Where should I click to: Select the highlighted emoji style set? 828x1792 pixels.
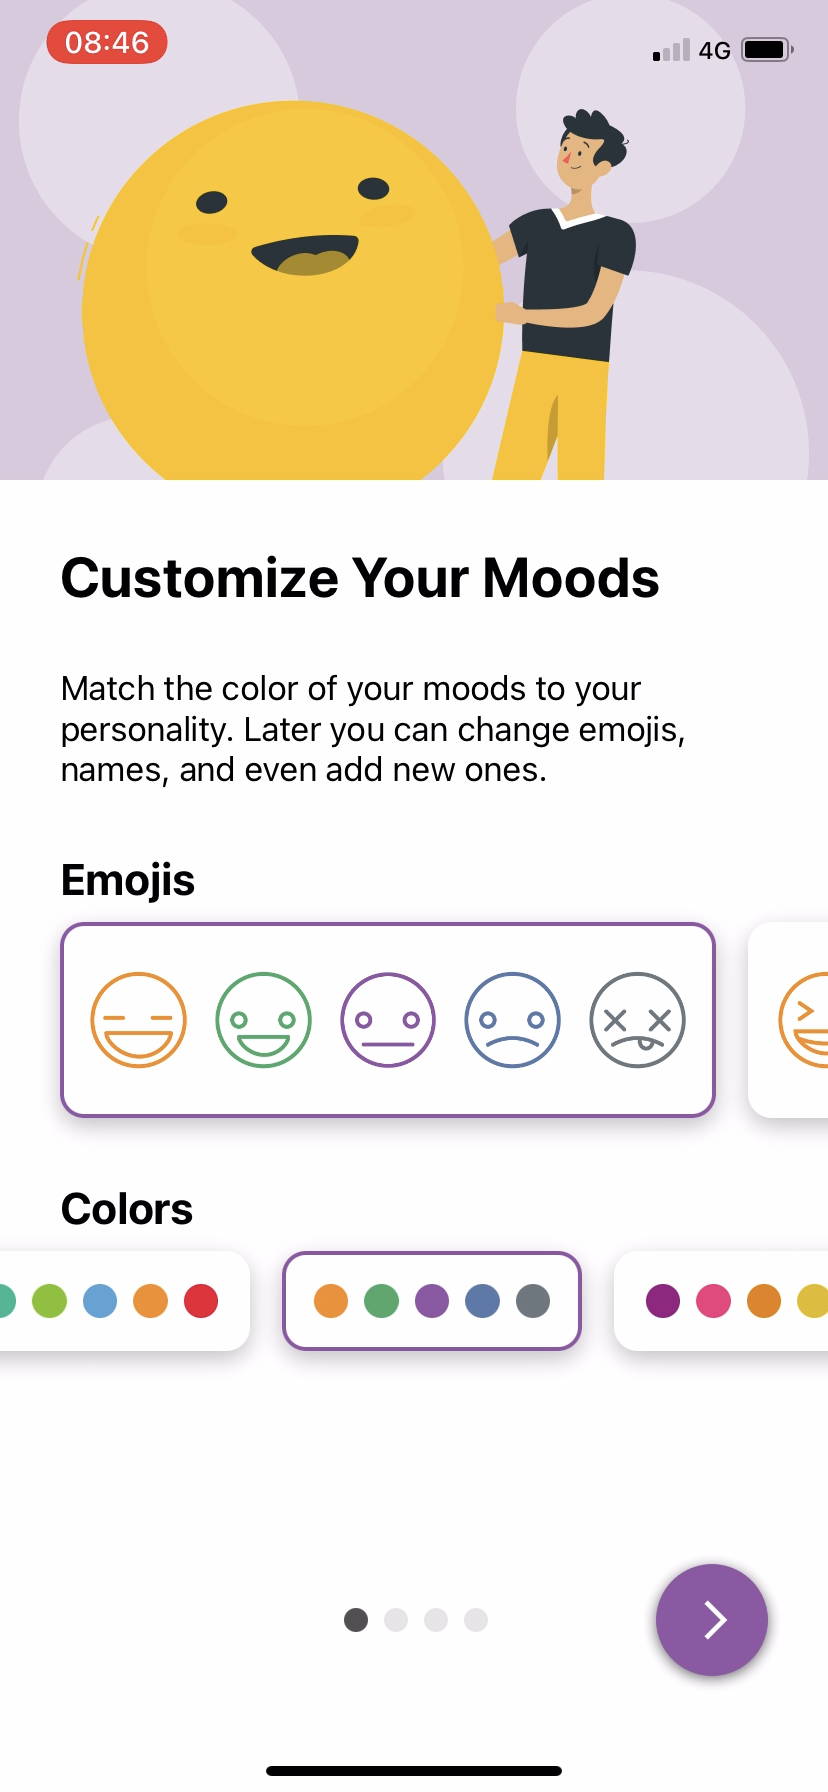click(388, 1020)
